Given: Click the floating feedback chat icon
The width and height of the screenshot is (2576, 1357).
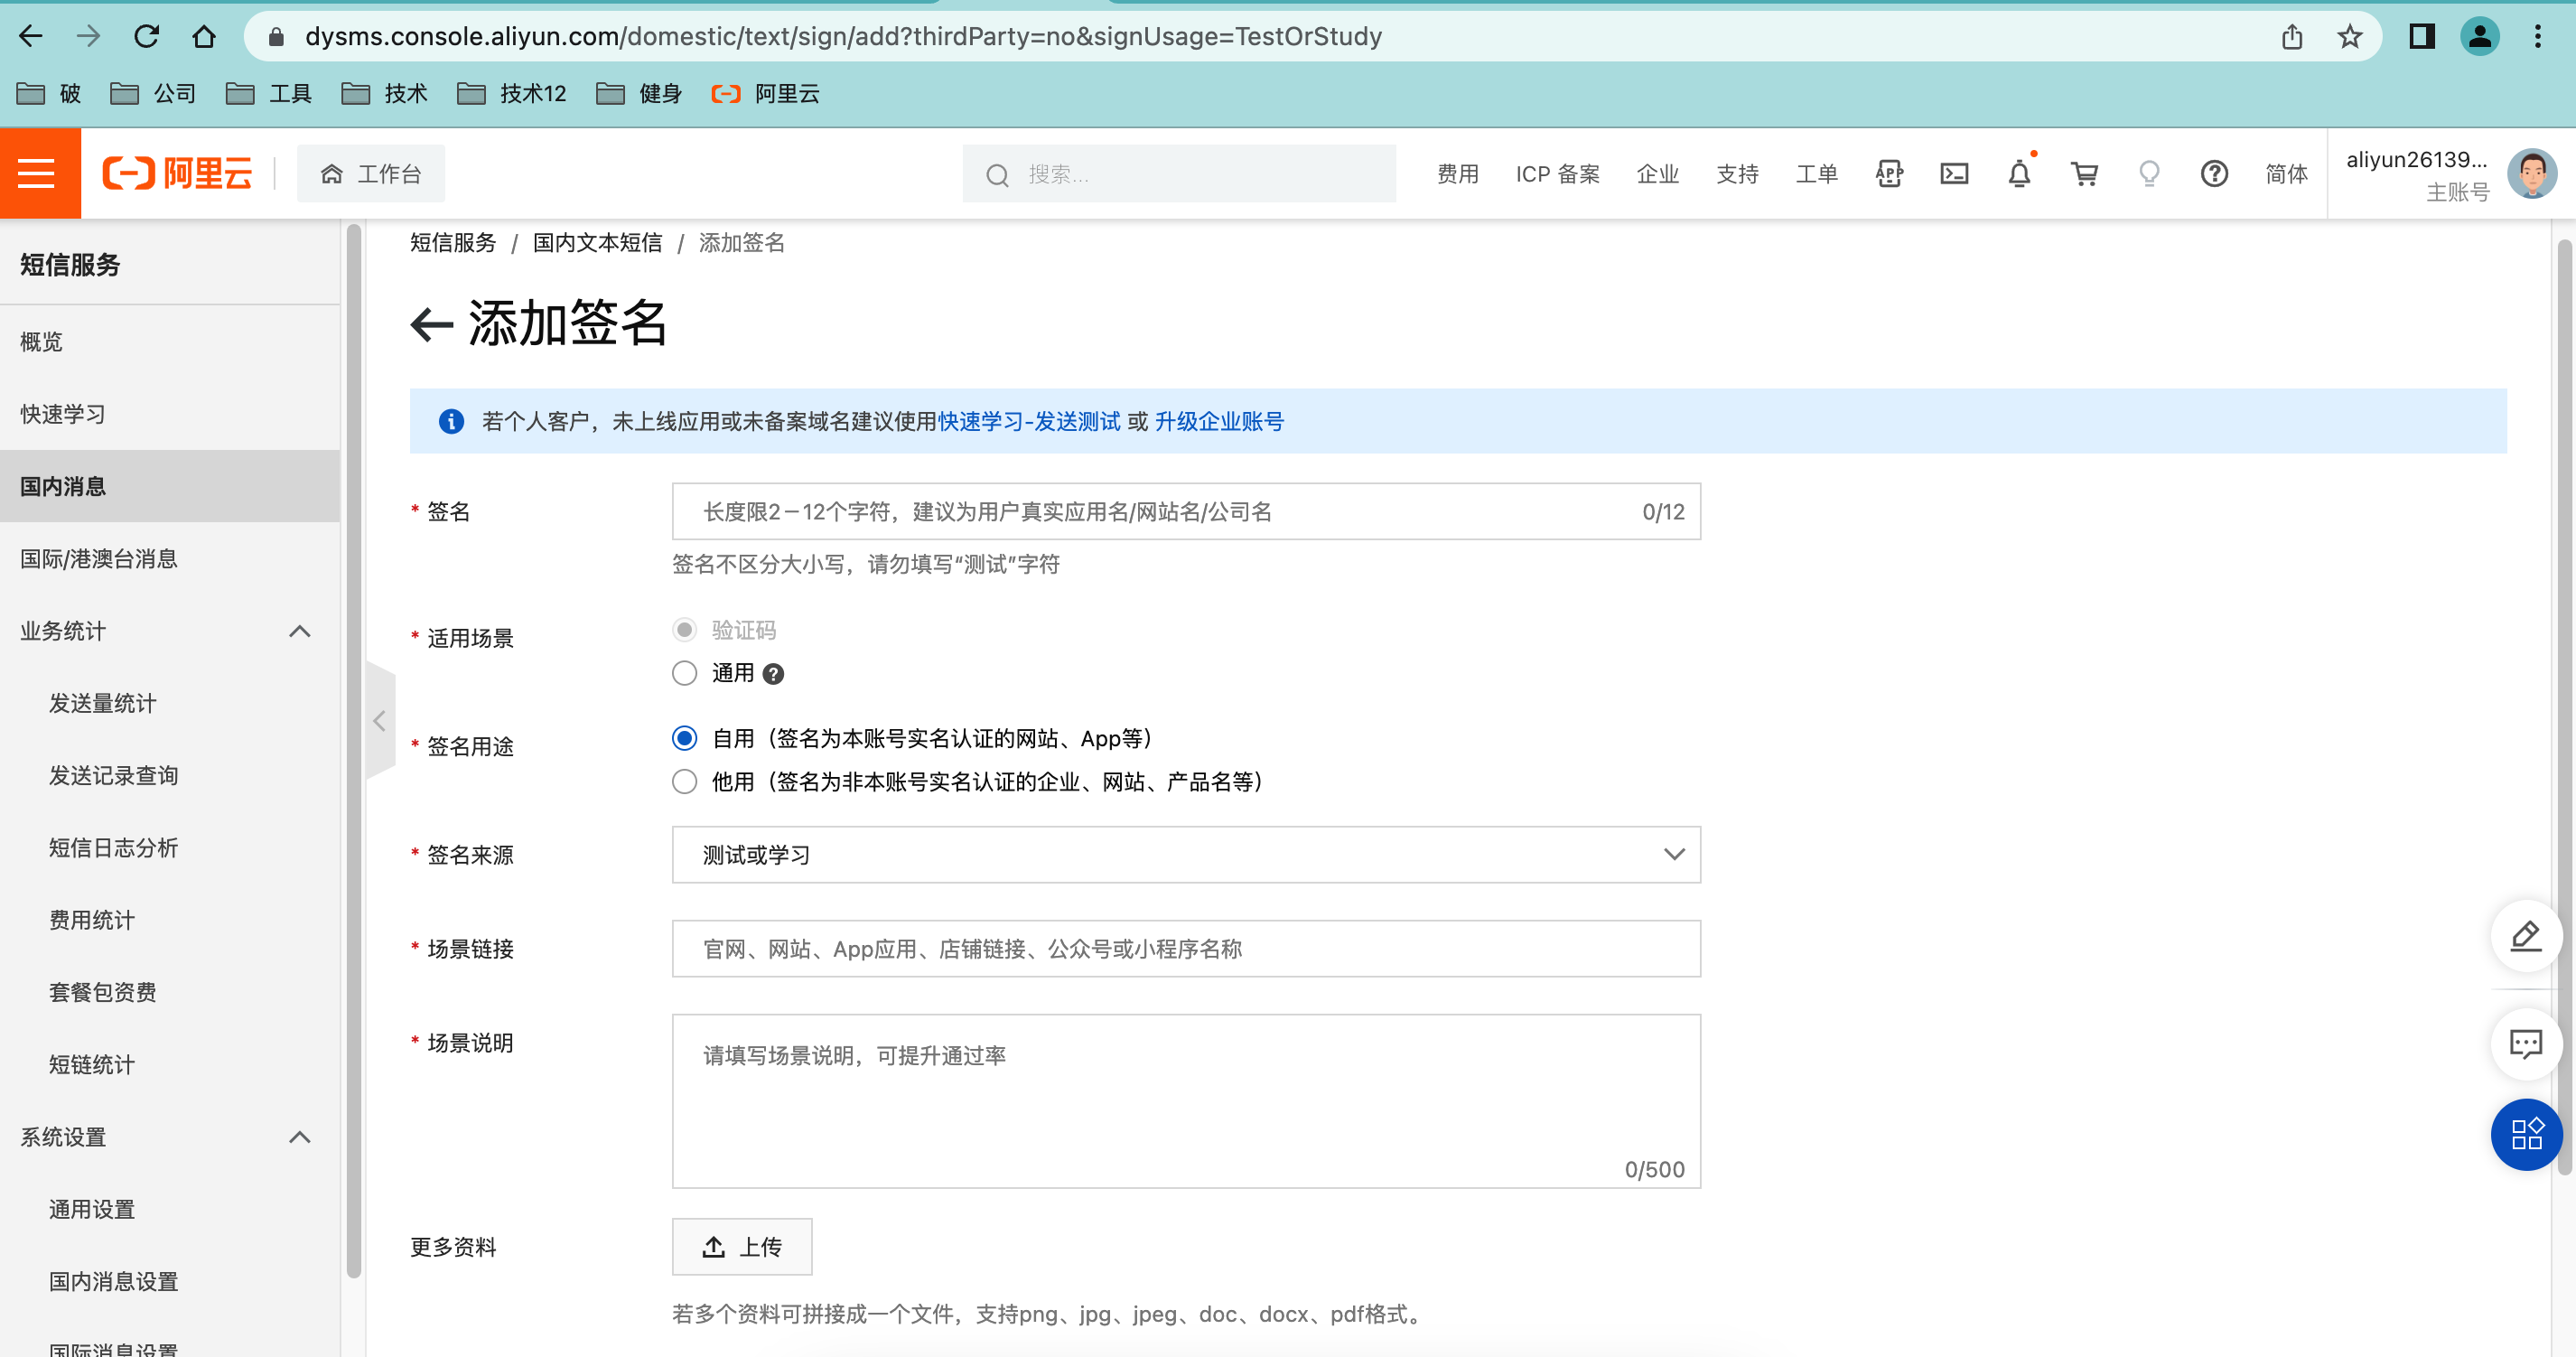Looking at the screenshot, I should click(x=2525, y=1044).
